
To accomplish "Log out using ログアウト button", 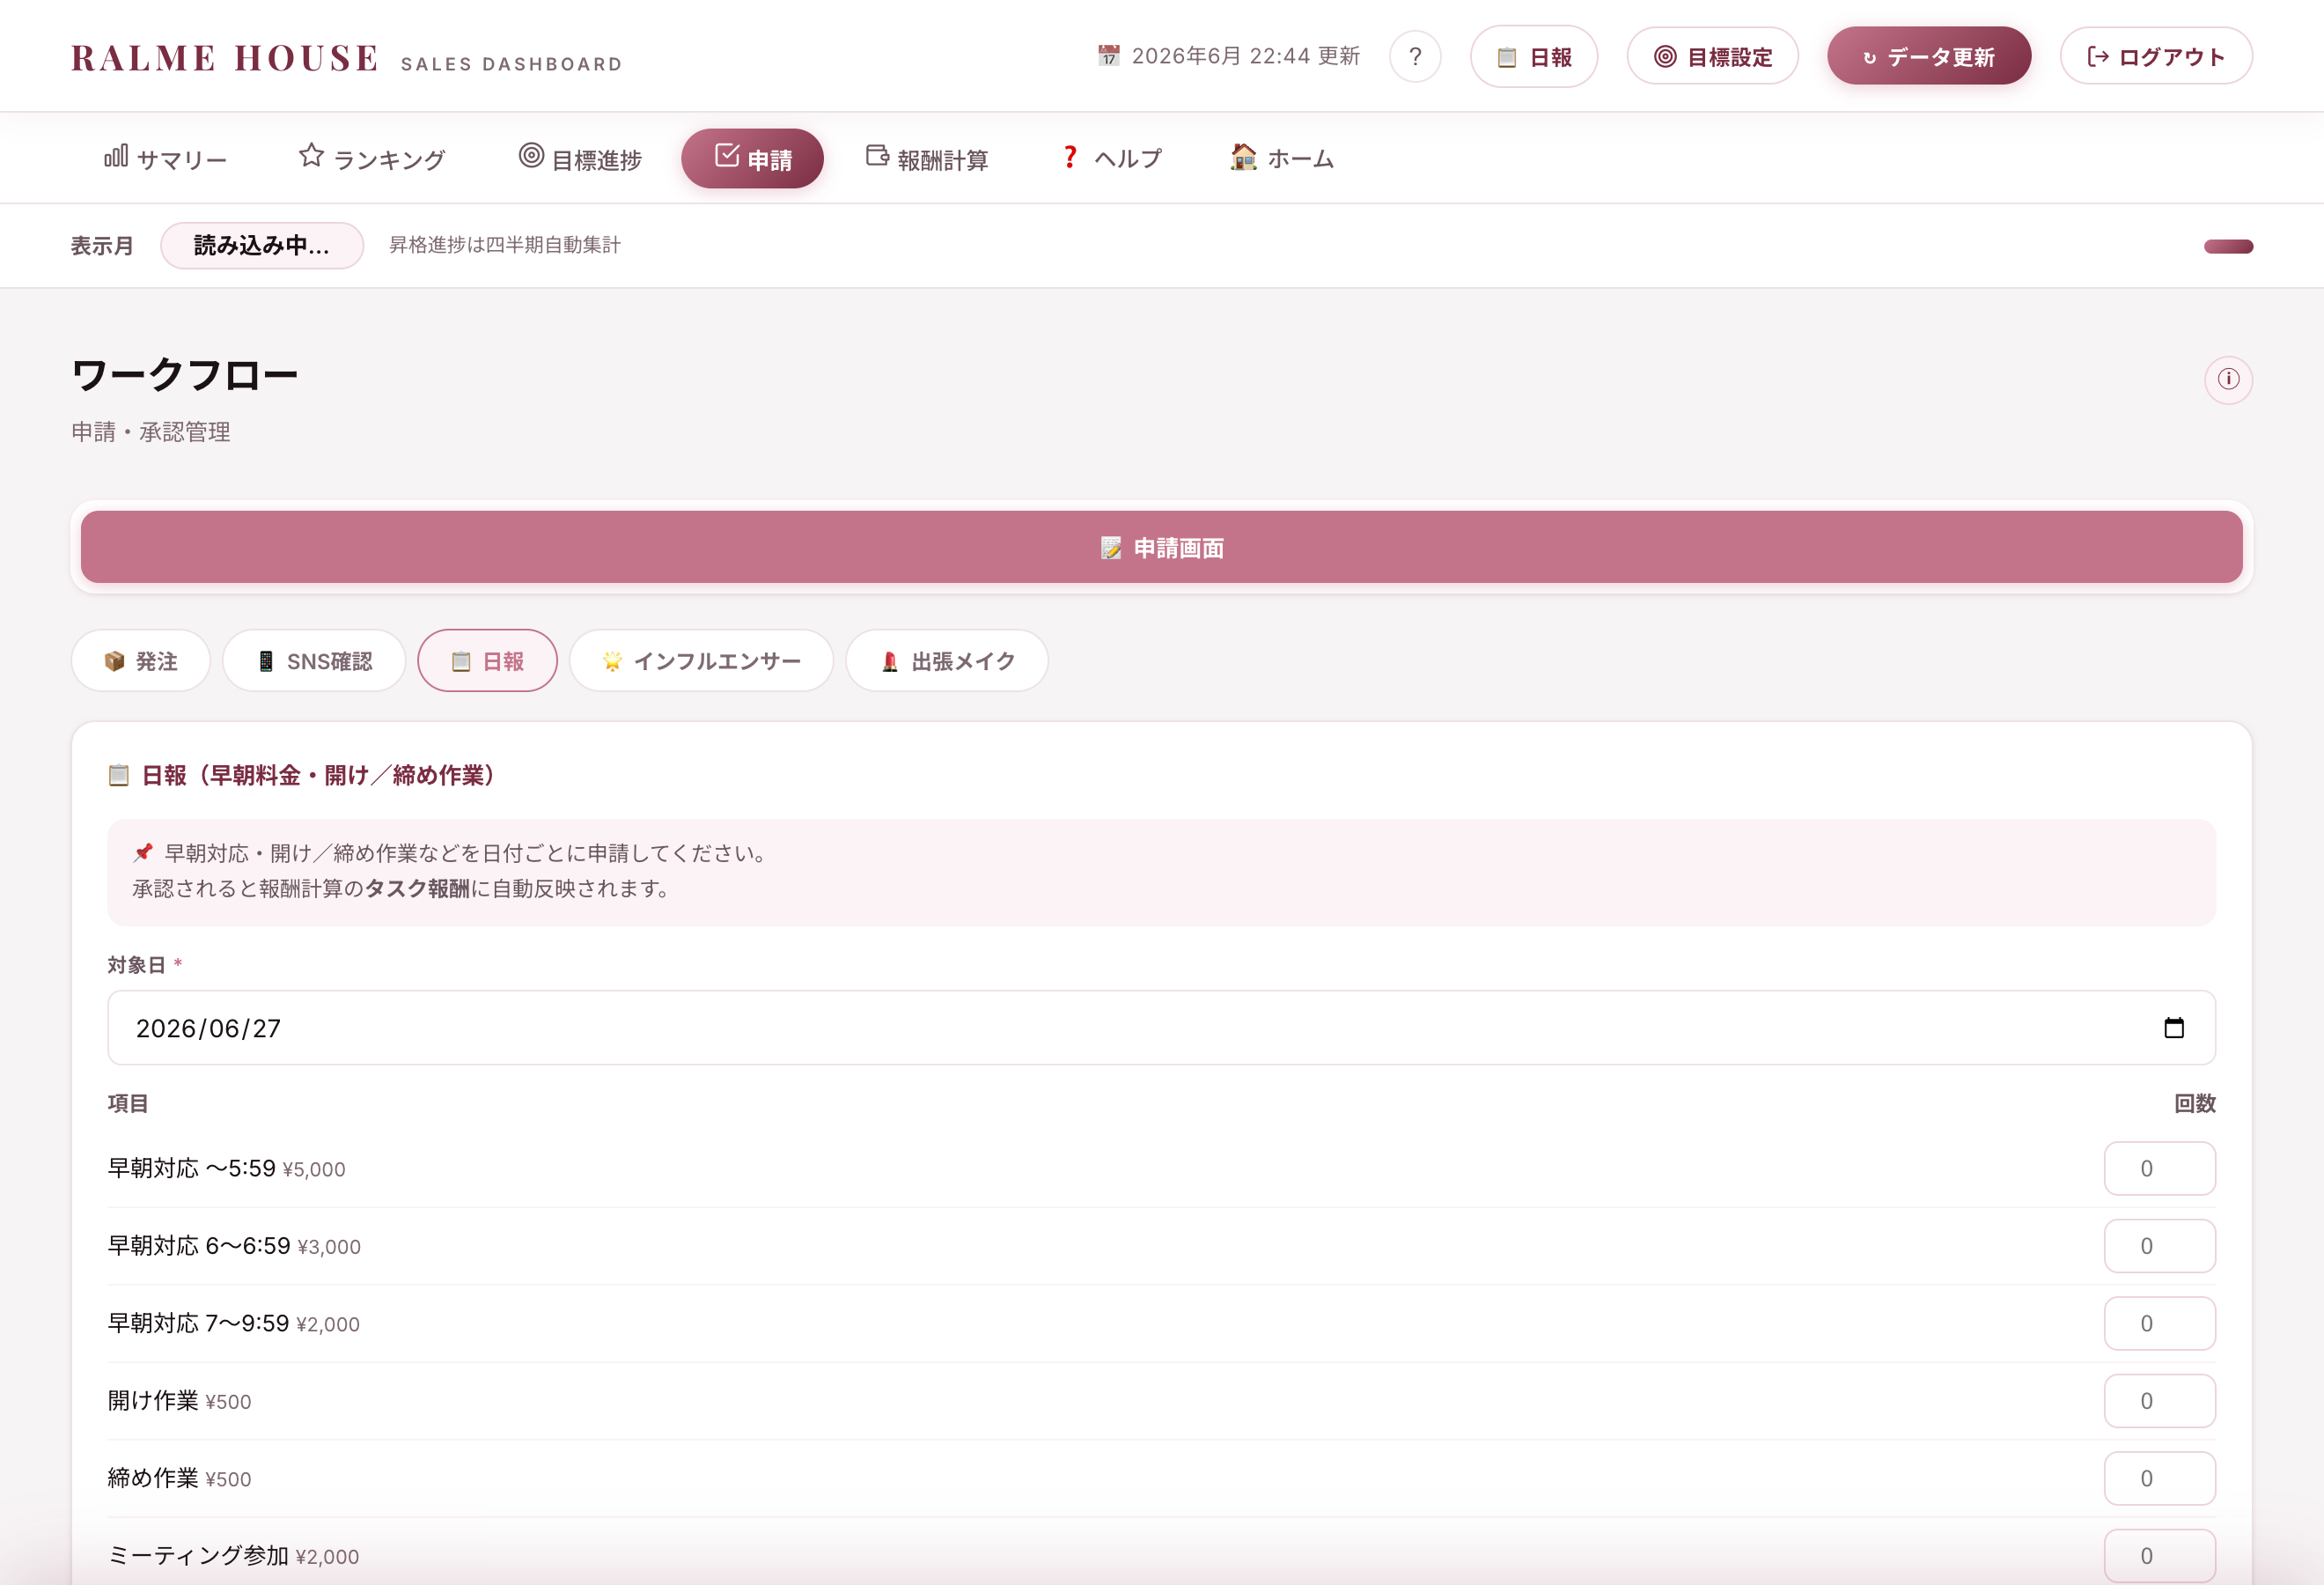I will 2156,56.
